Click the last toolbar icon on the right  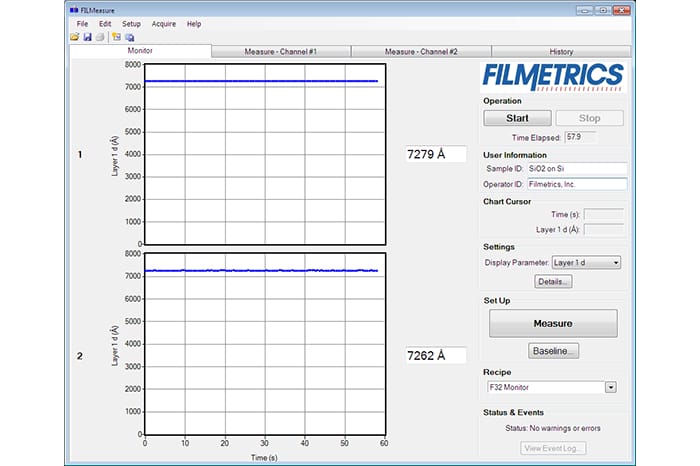pos(129,37)
